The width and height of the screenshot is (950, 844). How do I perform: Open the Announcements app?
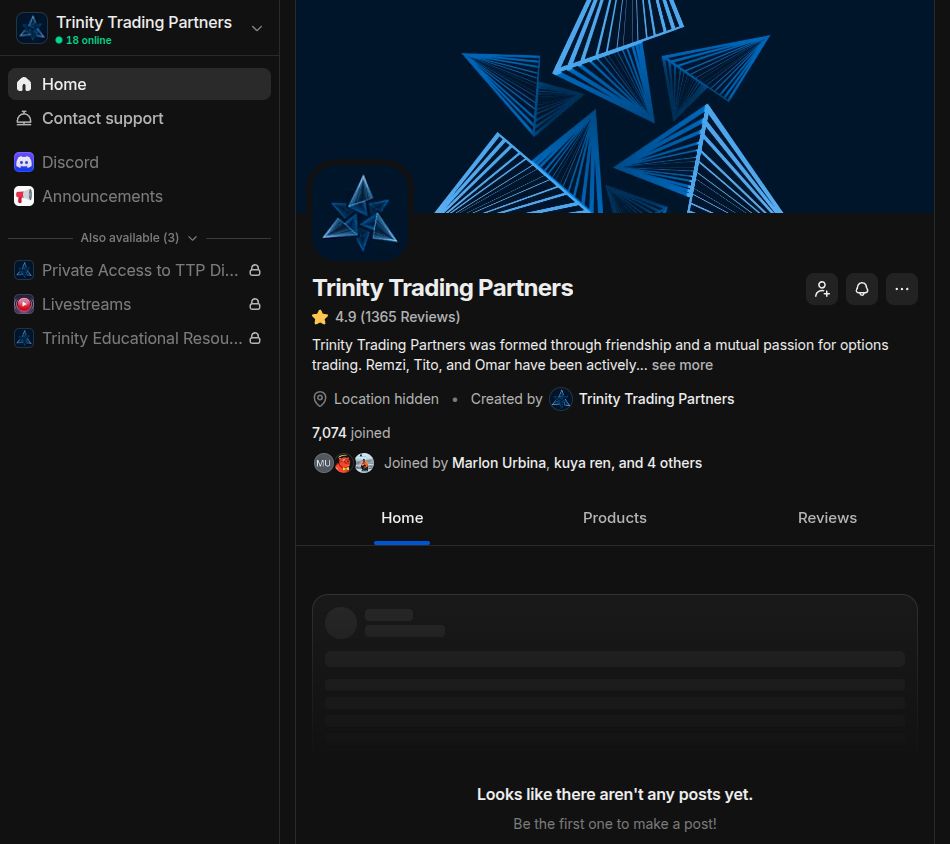(x=139, y=196)
